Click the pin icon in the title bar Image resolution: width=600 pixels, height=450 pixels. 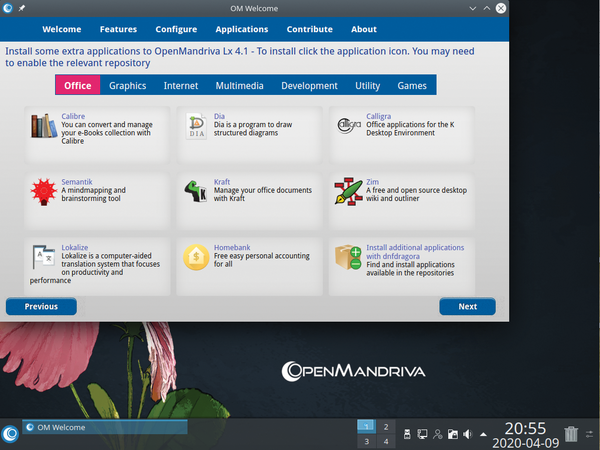tap(22, 8)
